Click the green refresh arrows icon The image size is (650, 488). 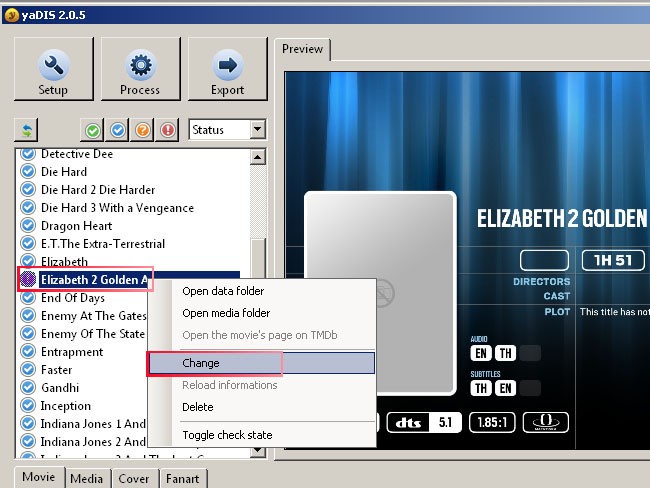pyautogui.click(x=26, y=130)
